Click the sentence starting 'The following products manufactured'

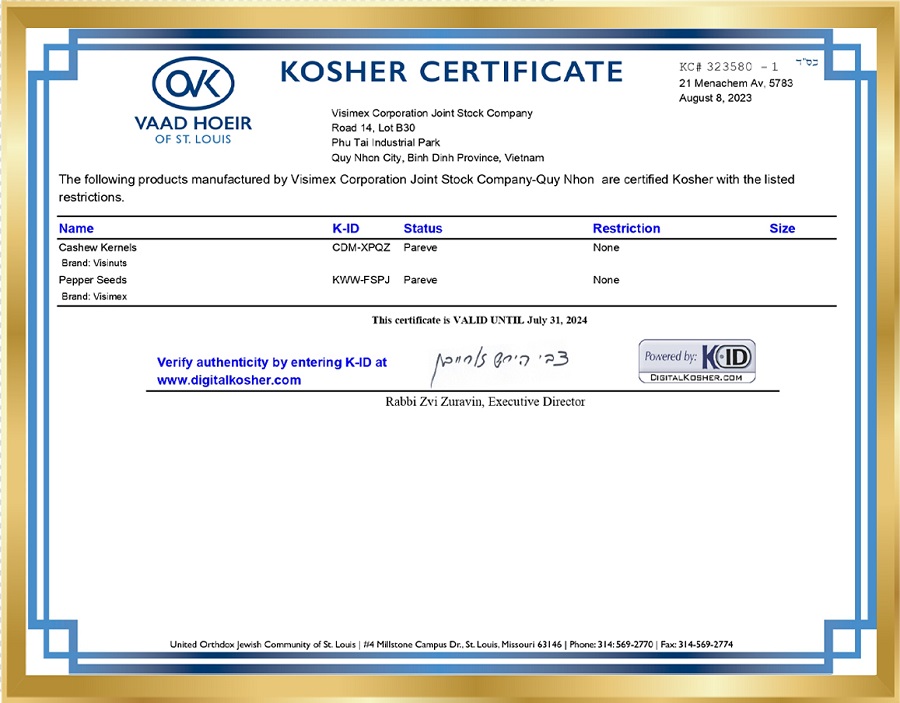pos(426,188)
